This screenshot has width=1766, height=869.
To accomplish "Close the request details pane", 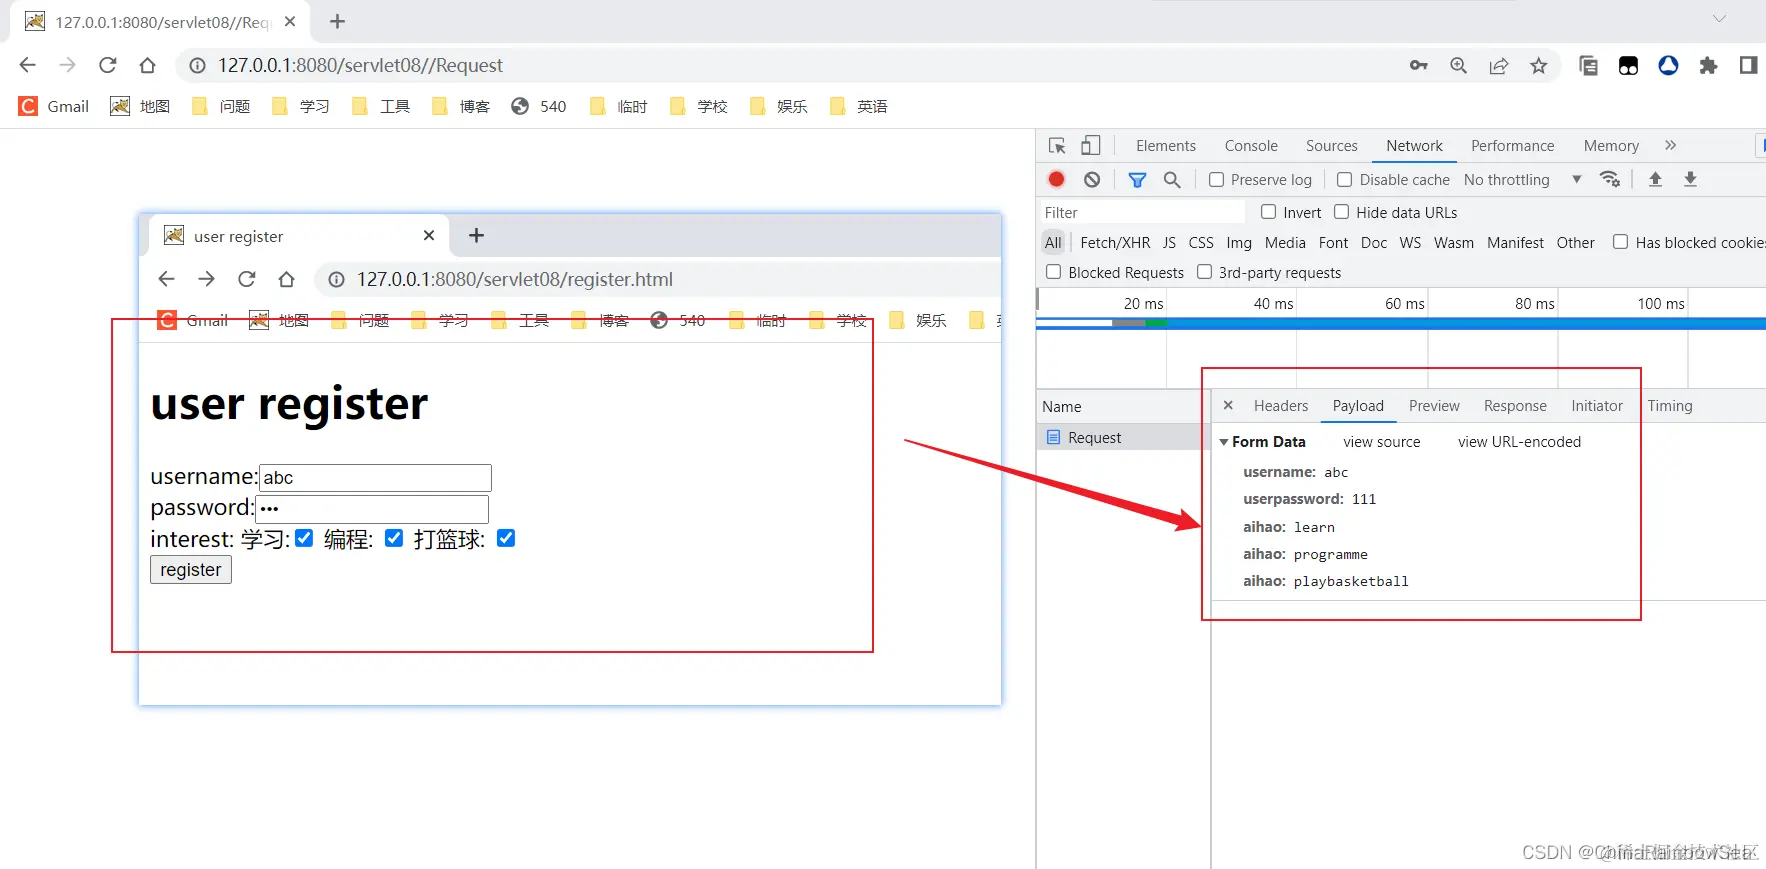I will [1228, 405].
